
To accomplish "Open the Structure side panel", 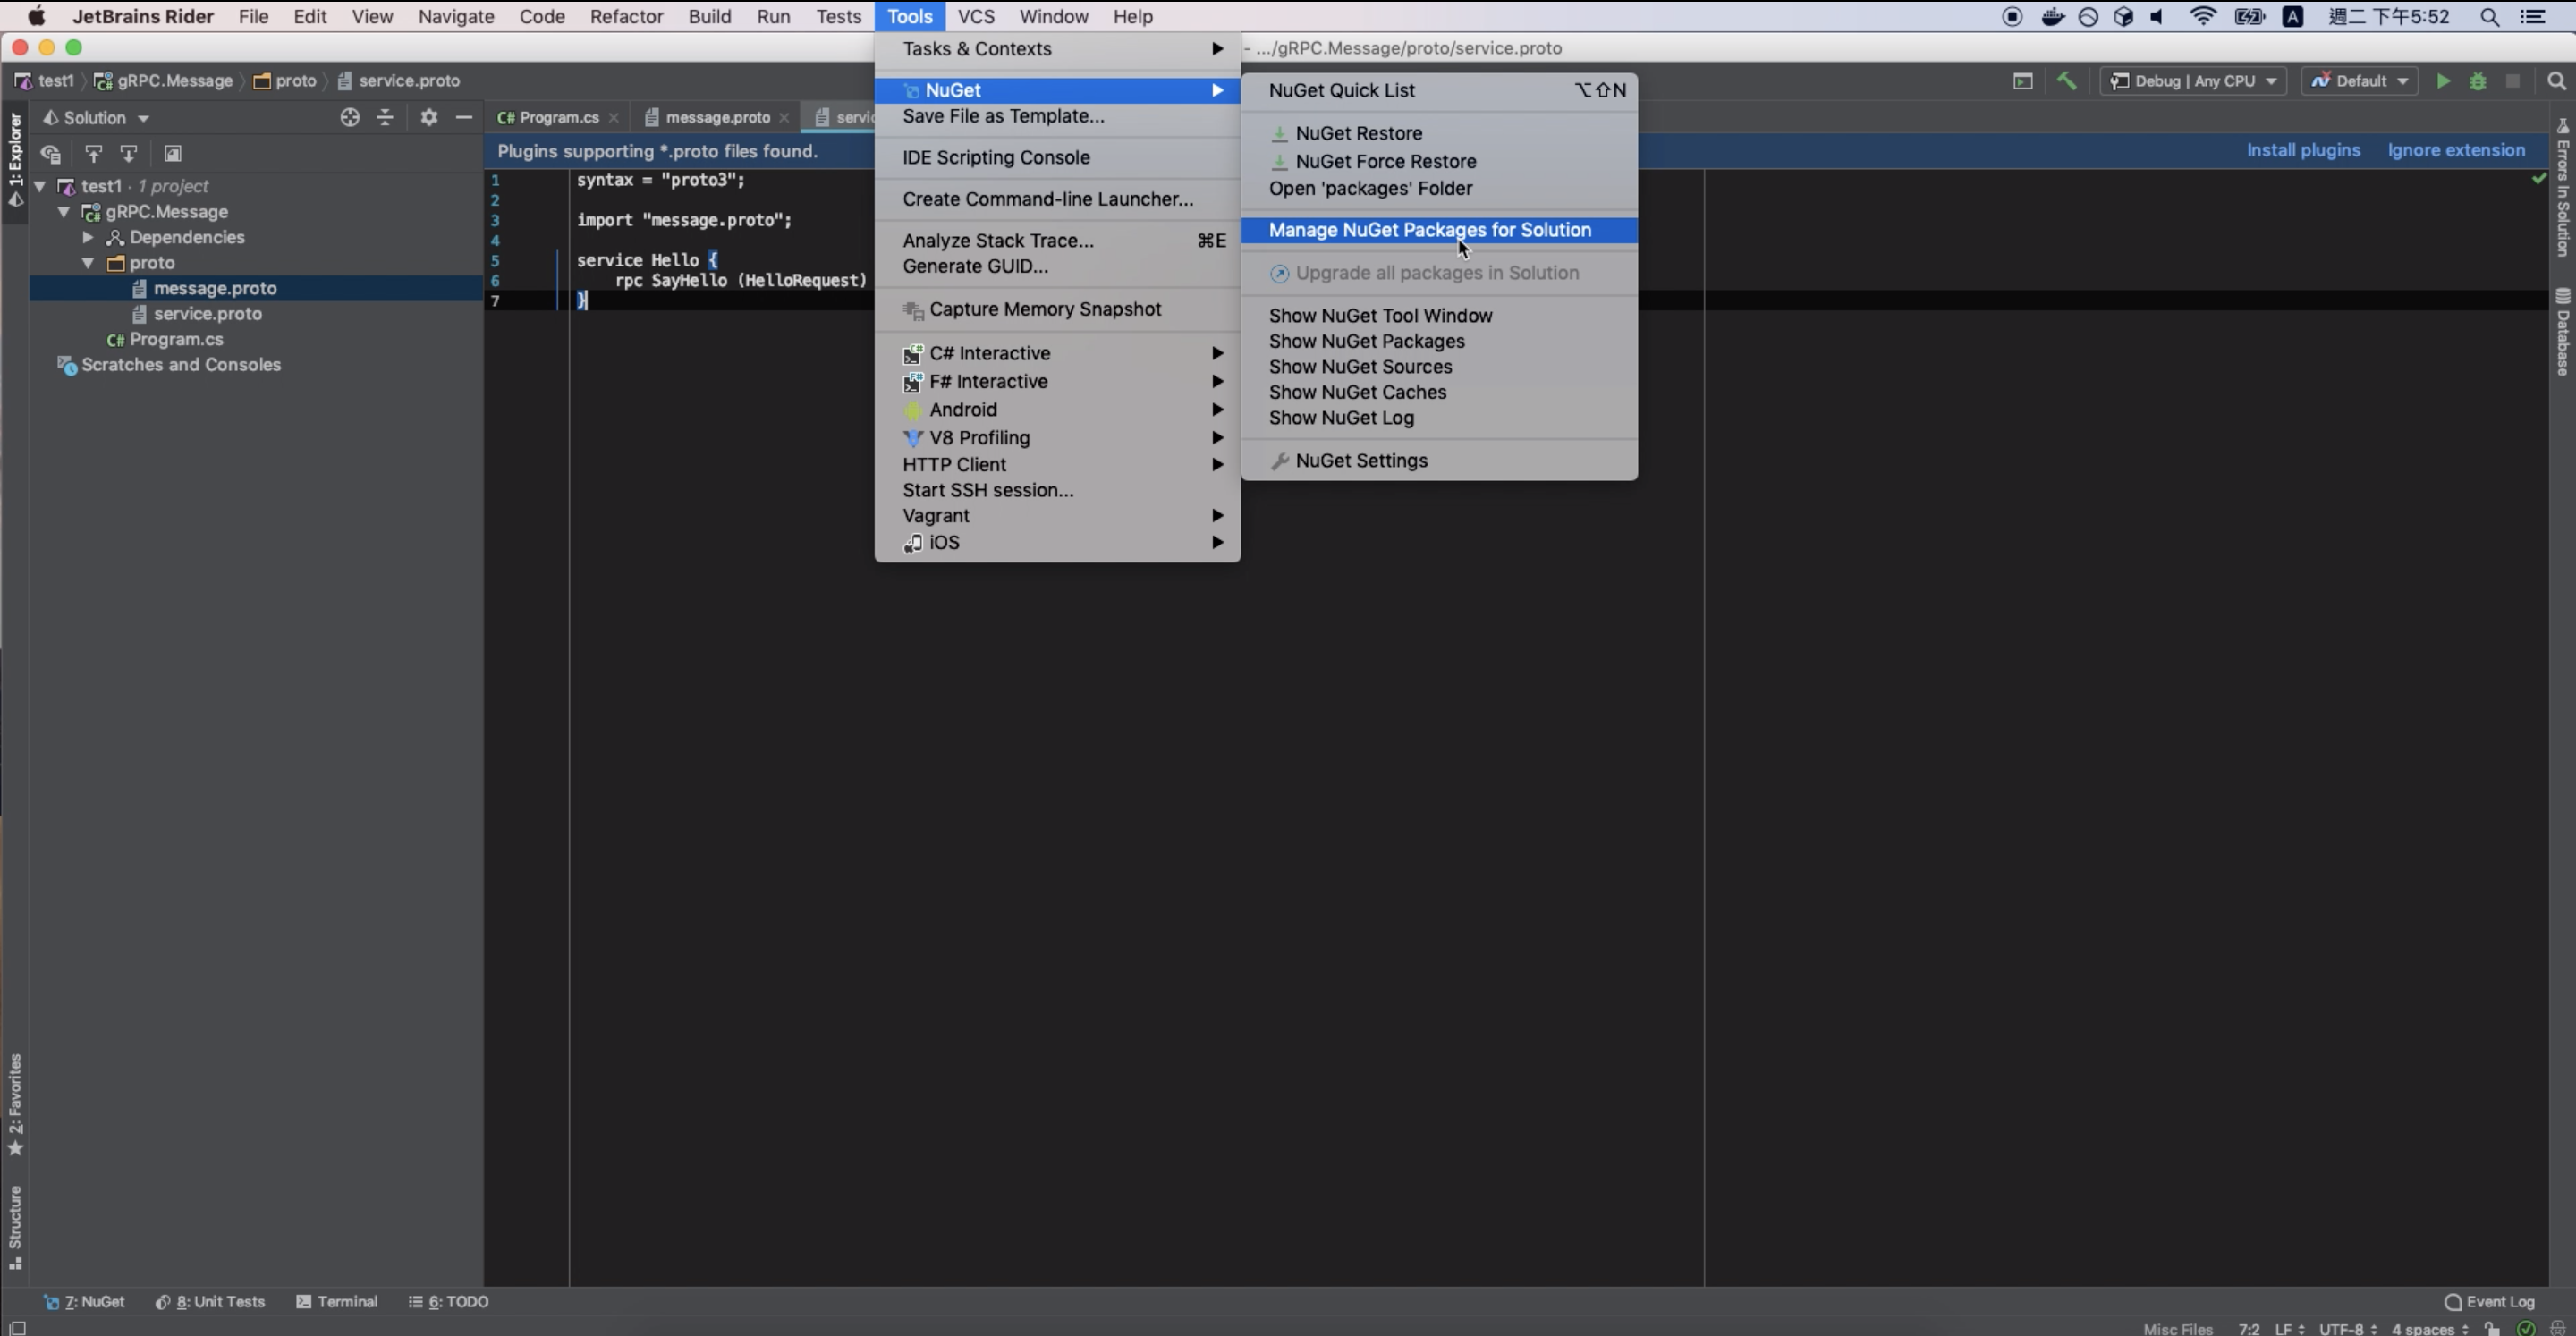I will 15,1227.
